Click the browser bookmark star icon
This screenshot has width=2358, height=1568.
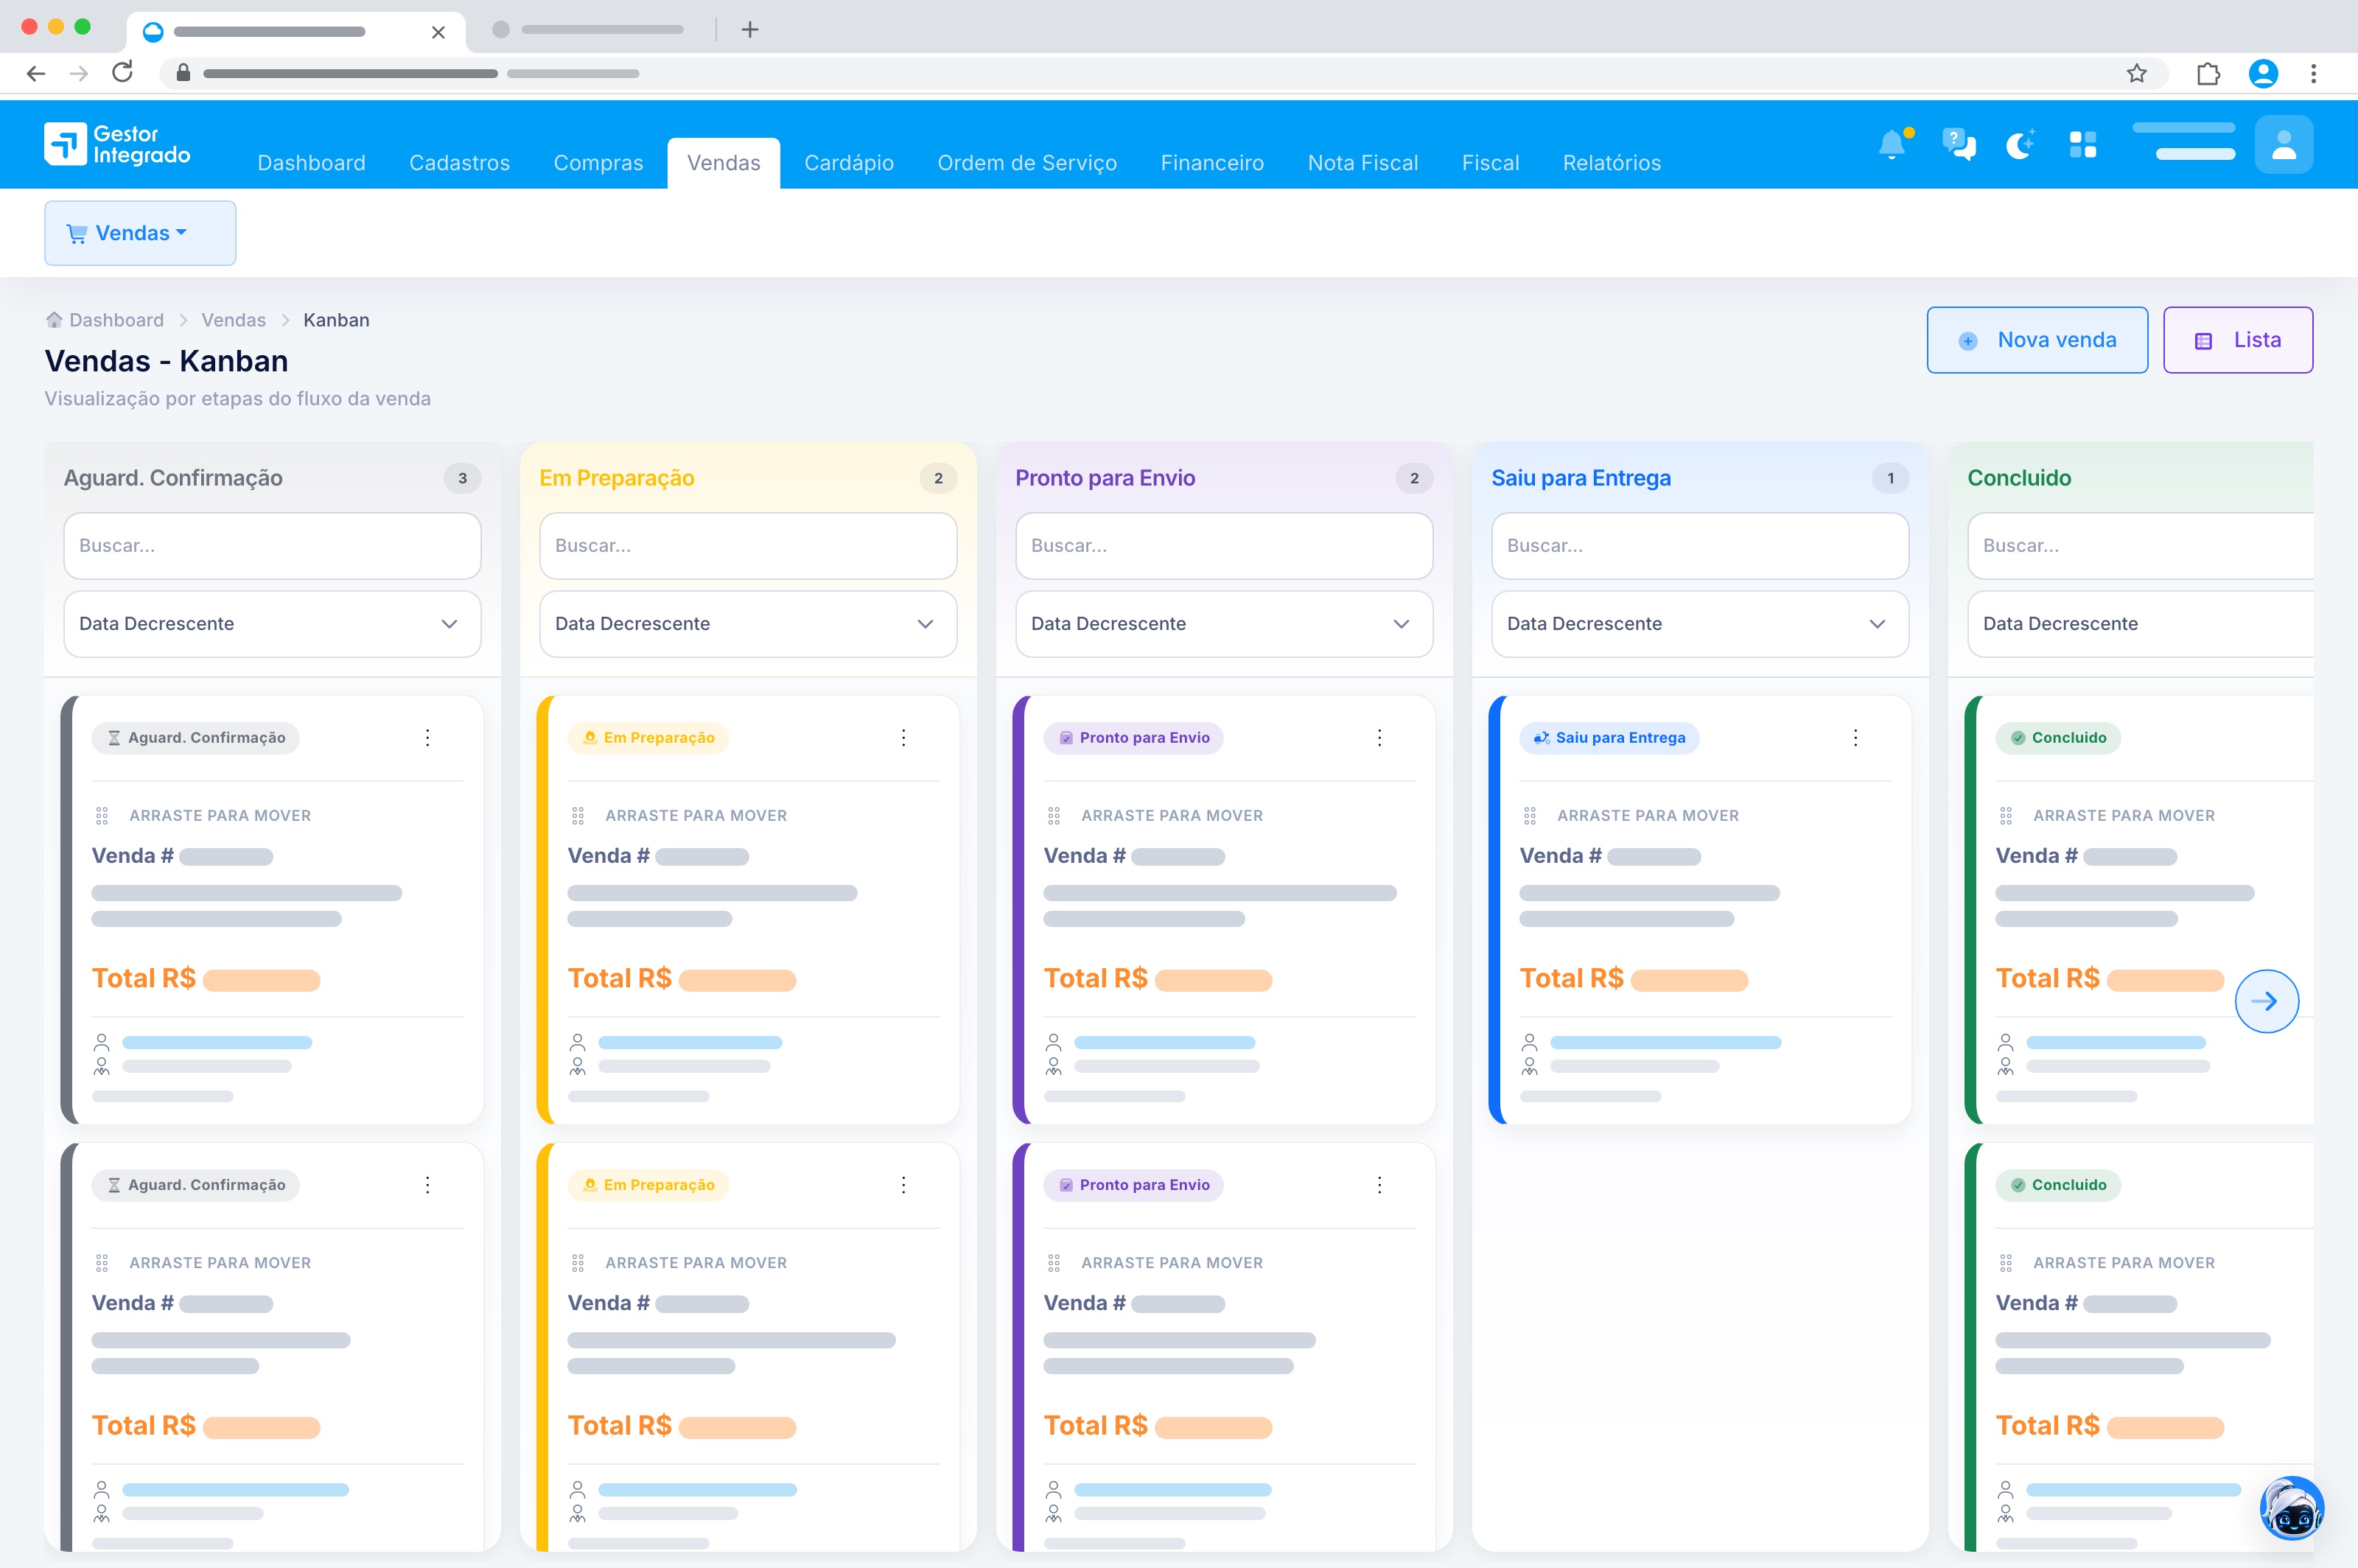2137,73
